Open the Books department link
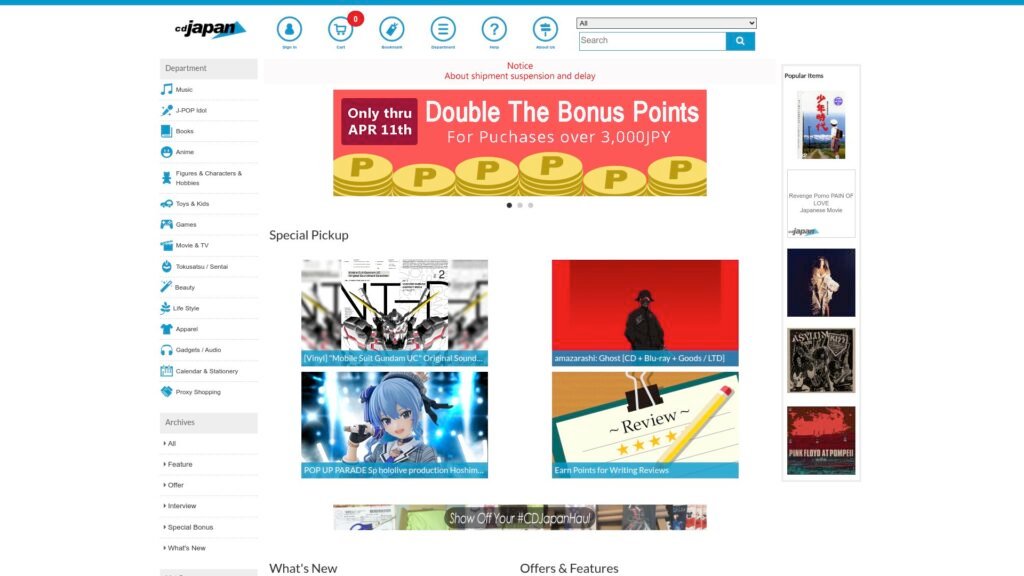Image resolution: width=1024 pixels, height=576 pixels. click(x=185, y=131)
